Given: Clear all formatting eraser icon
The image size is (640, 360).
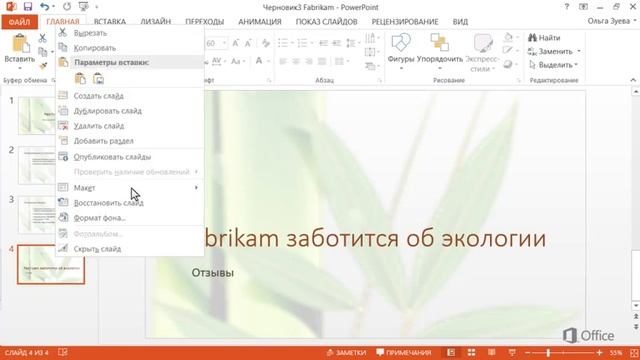Looking at the screenshot, I should (266, 43).
